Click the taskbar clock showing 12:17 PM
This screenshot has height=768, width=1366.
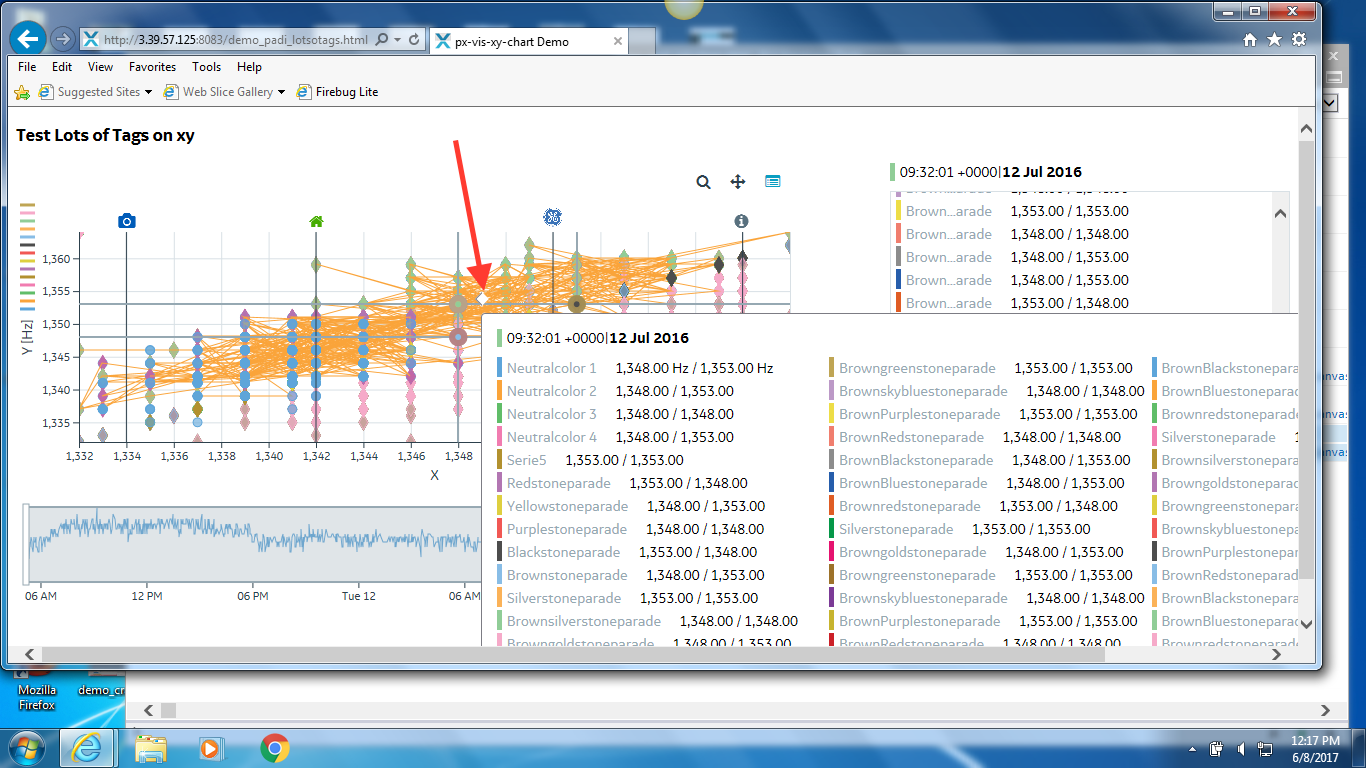pos(1315,748)
